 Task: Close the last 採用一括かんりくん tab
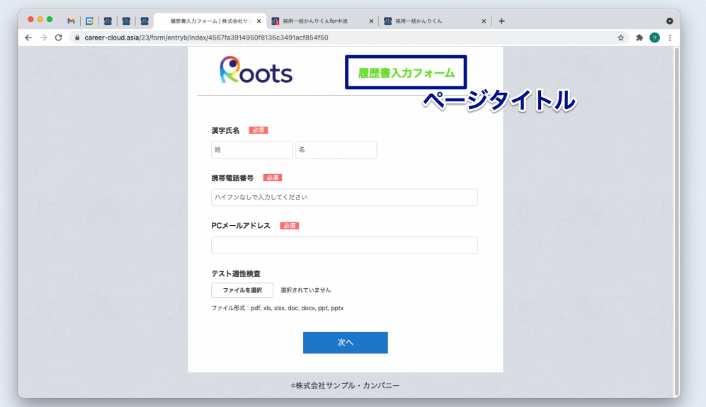click(x=484, y=21)
